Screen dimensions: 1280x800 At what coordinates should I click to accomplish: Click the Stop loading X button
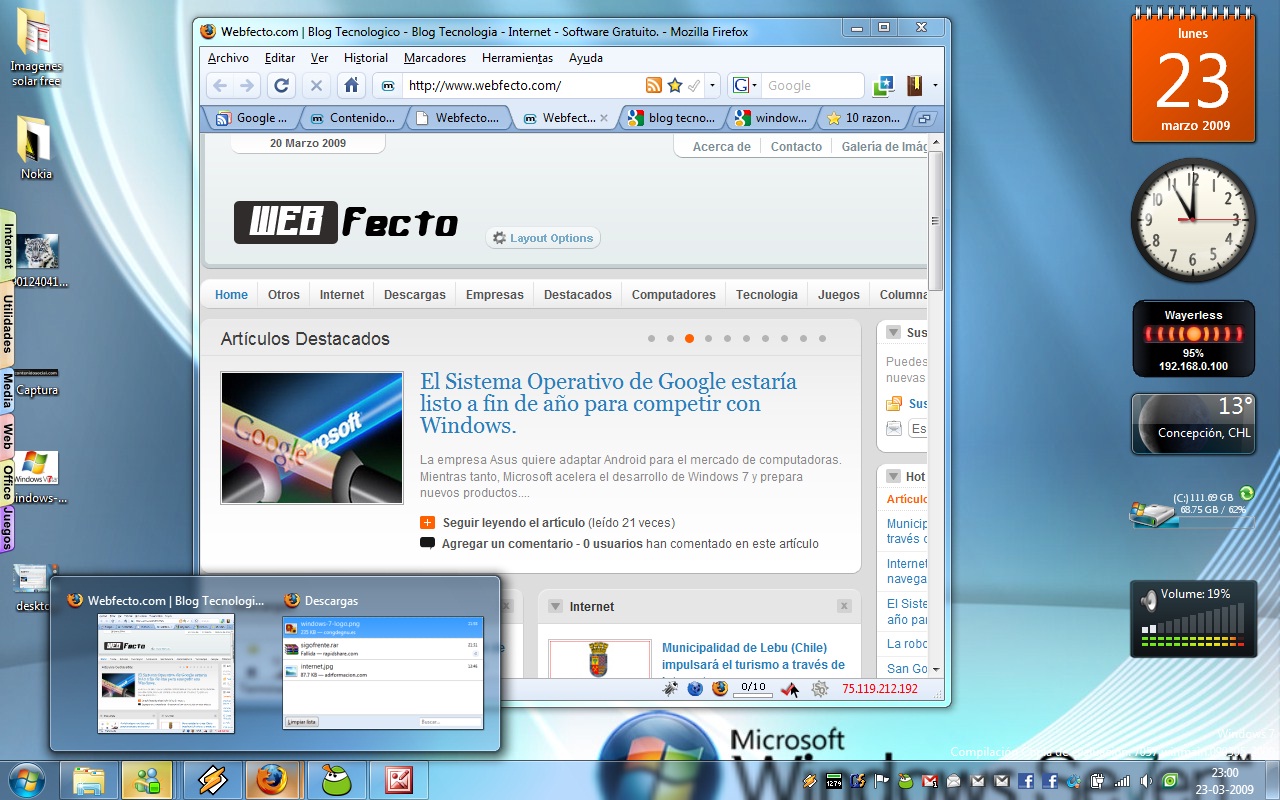pyautogui.click(x=316, y=86)
